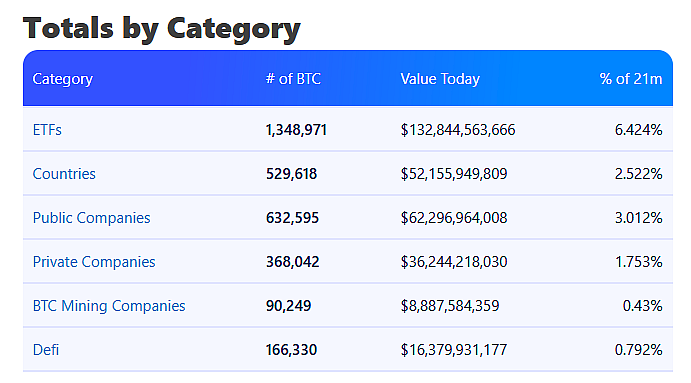
Task: Click the Private Companies 1.753% cell
Action: point(639,262)
